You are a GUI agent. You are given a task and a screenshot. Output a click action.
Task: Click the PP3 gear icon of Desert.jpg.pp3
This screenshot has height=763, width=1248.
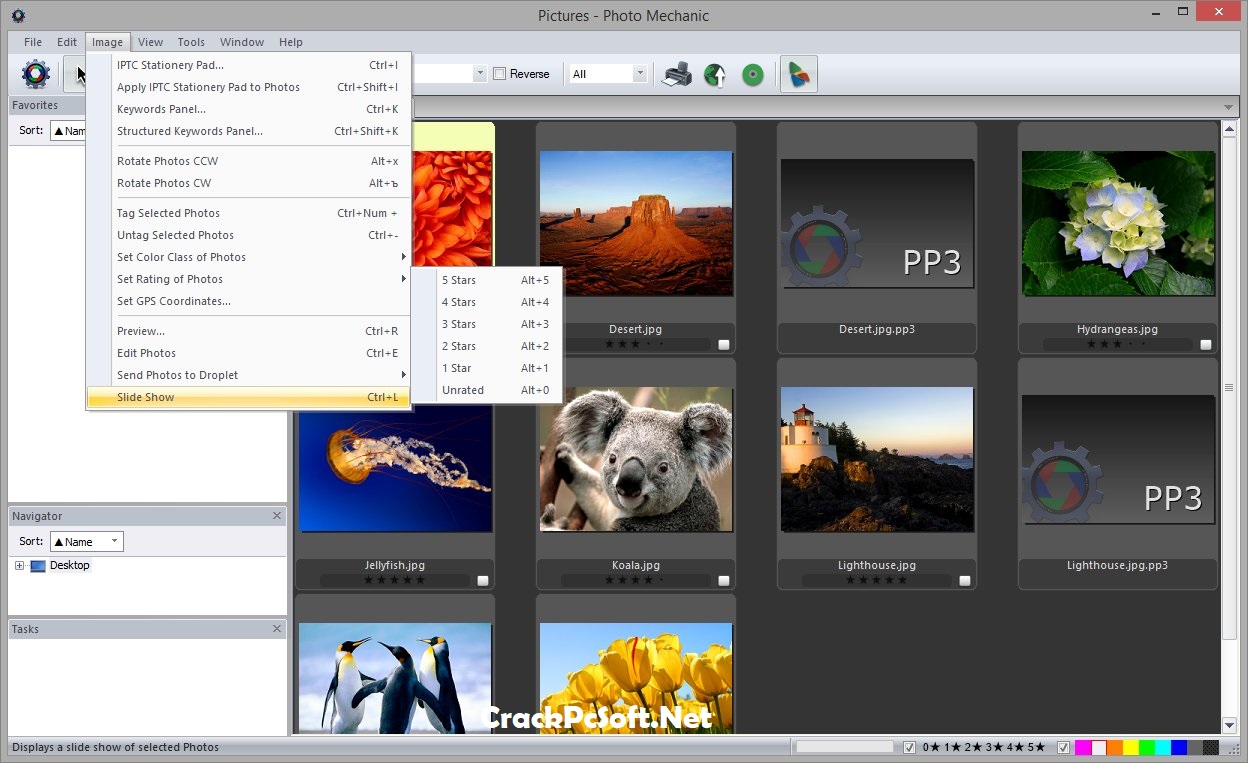[822, 247]
